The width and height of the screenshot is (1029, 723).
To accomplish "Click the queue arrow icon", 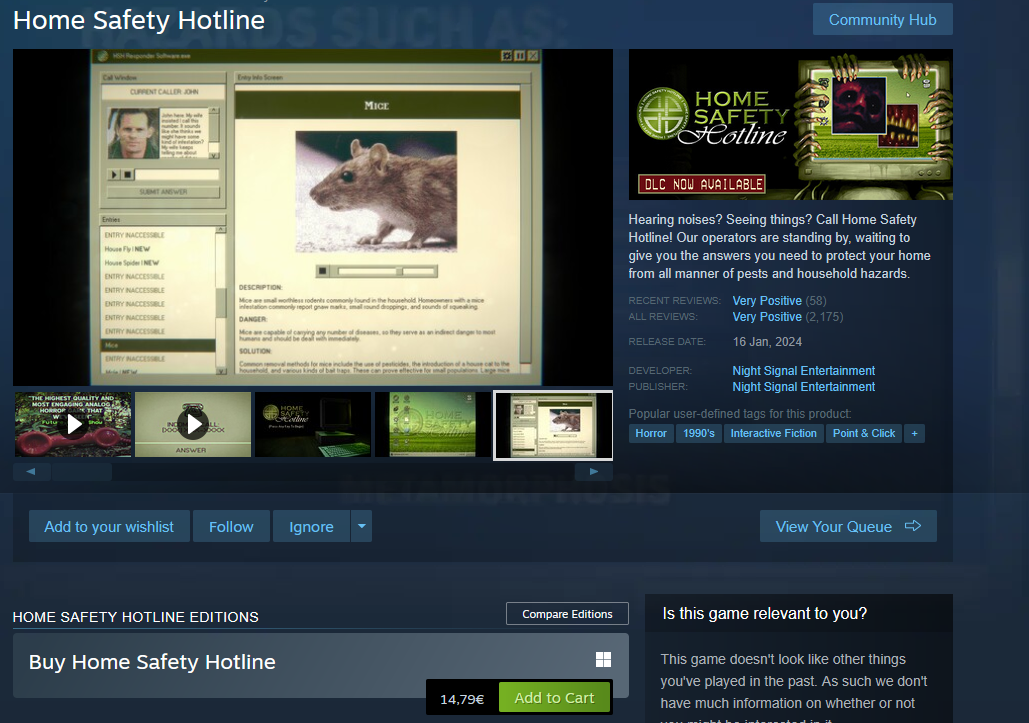I will point(913,526).
